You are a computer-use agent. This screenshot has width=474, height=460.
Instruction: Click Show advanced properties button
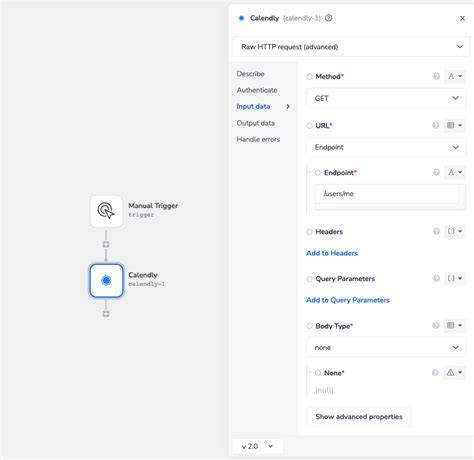pos(359,417)
